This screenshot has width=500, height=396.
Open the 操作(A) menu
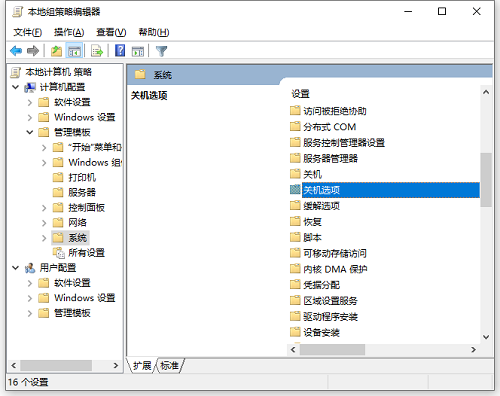click(69, 32)
